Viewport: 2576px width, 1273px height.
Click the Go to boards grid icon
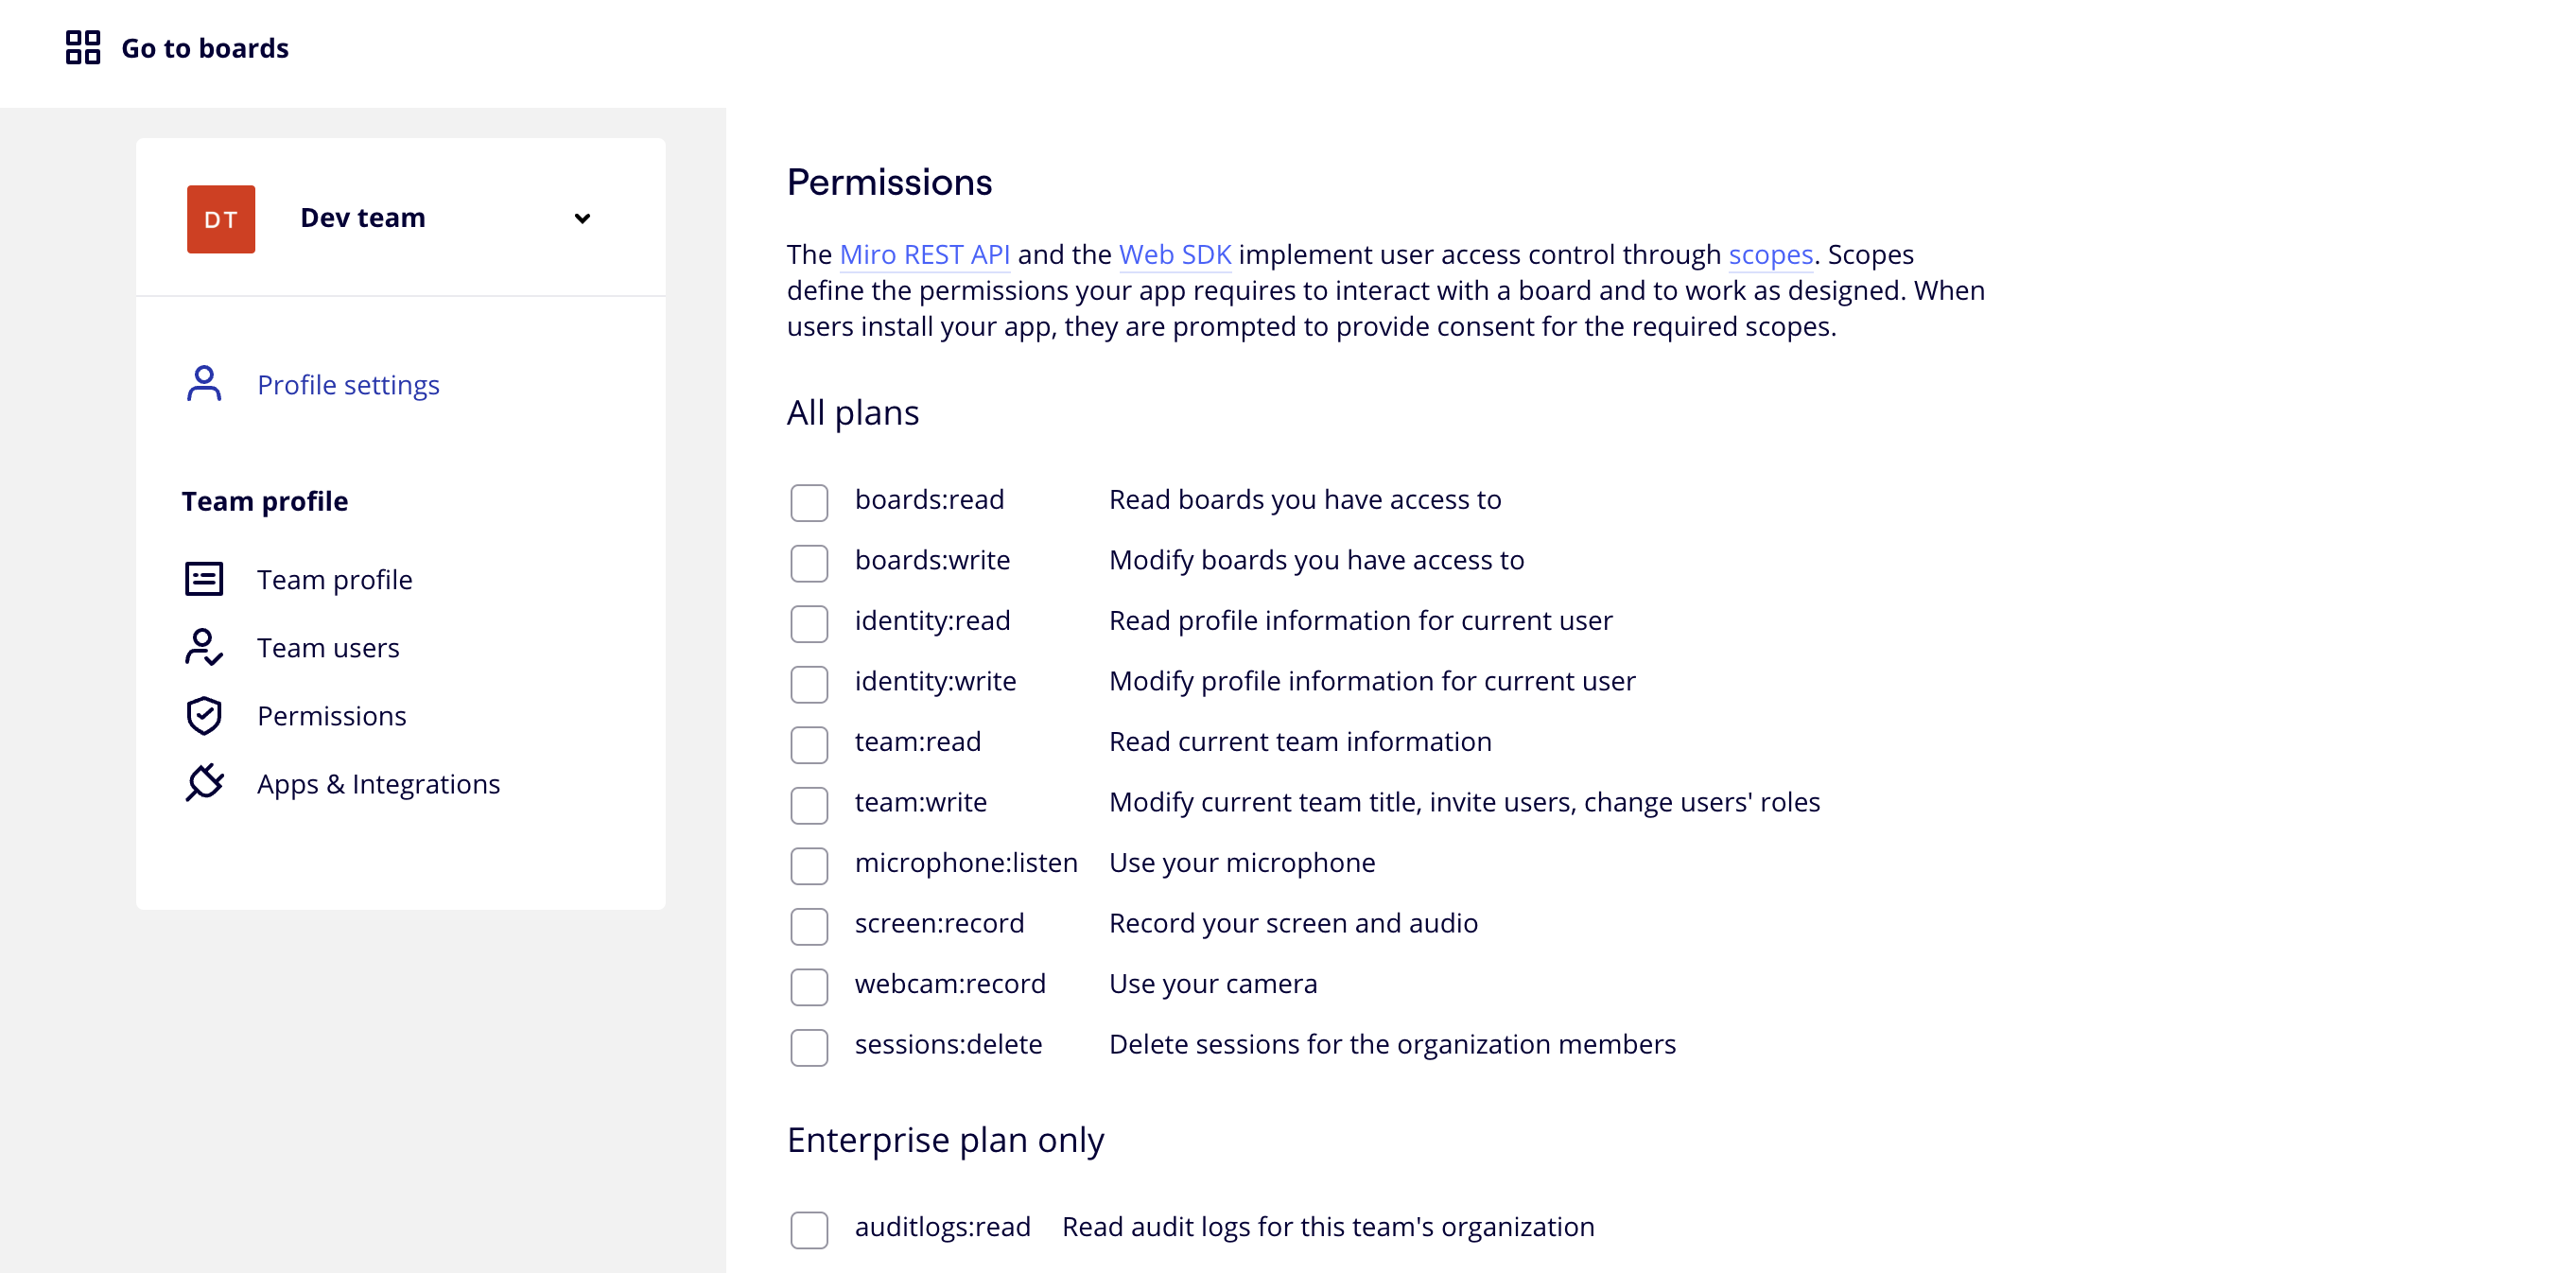[x=82, y=46]
